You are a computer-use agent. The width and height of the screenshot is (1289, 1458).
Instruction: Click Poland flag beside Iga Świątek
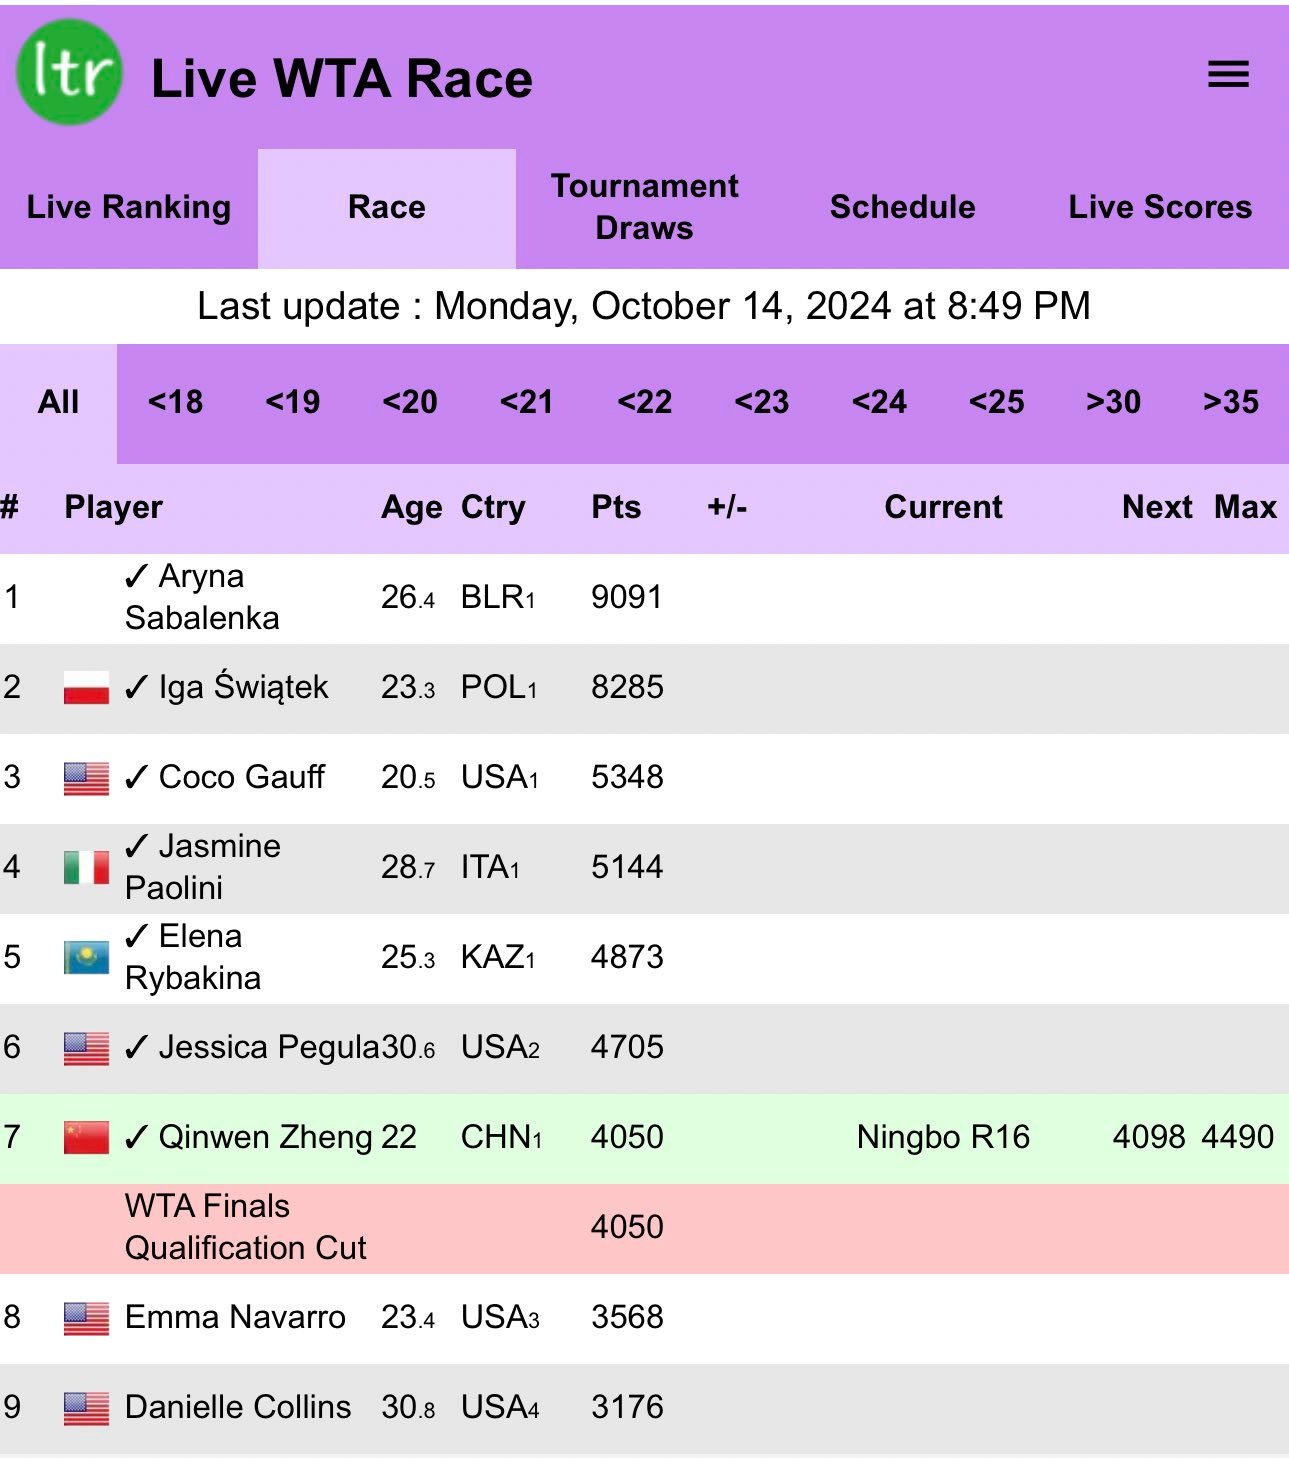(86, 688)
